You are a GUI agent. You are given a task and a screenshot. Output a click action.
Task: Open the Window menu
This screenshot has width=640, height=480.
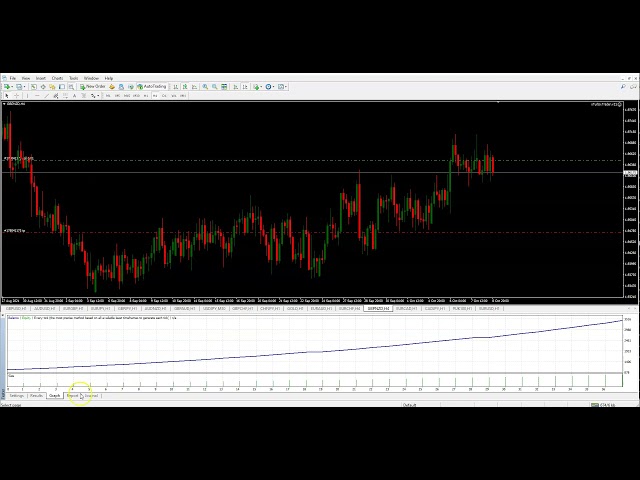[x=91, y=78]
